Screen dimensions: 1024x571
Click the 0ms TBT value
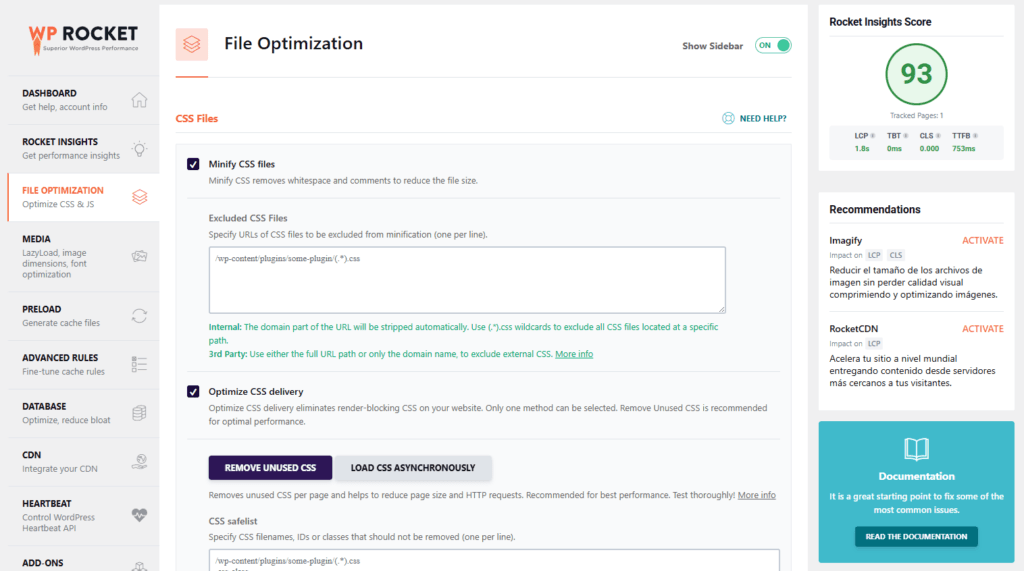pyautogui.click(x=894, y=149)
